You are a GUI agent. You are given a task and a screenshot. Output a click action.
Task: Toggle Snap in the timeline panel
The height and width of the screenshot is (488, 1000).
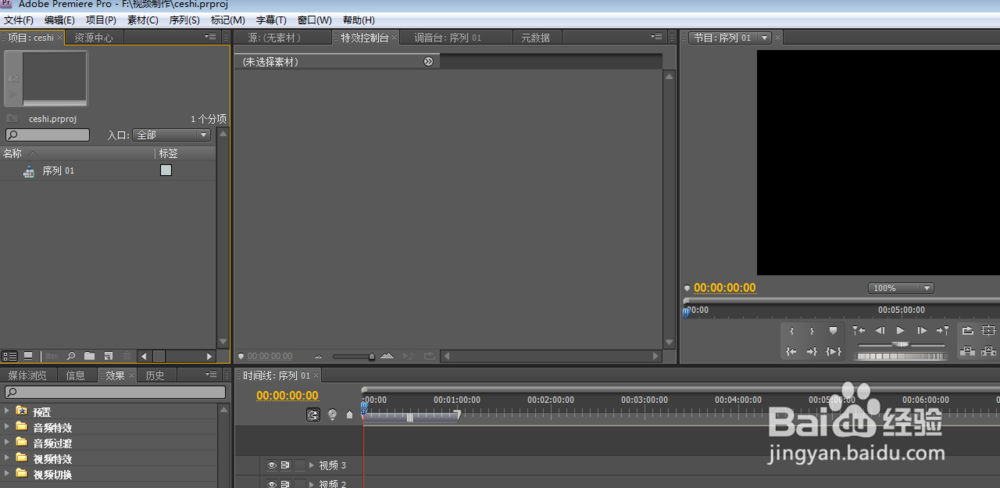click(x=313, y=415)
